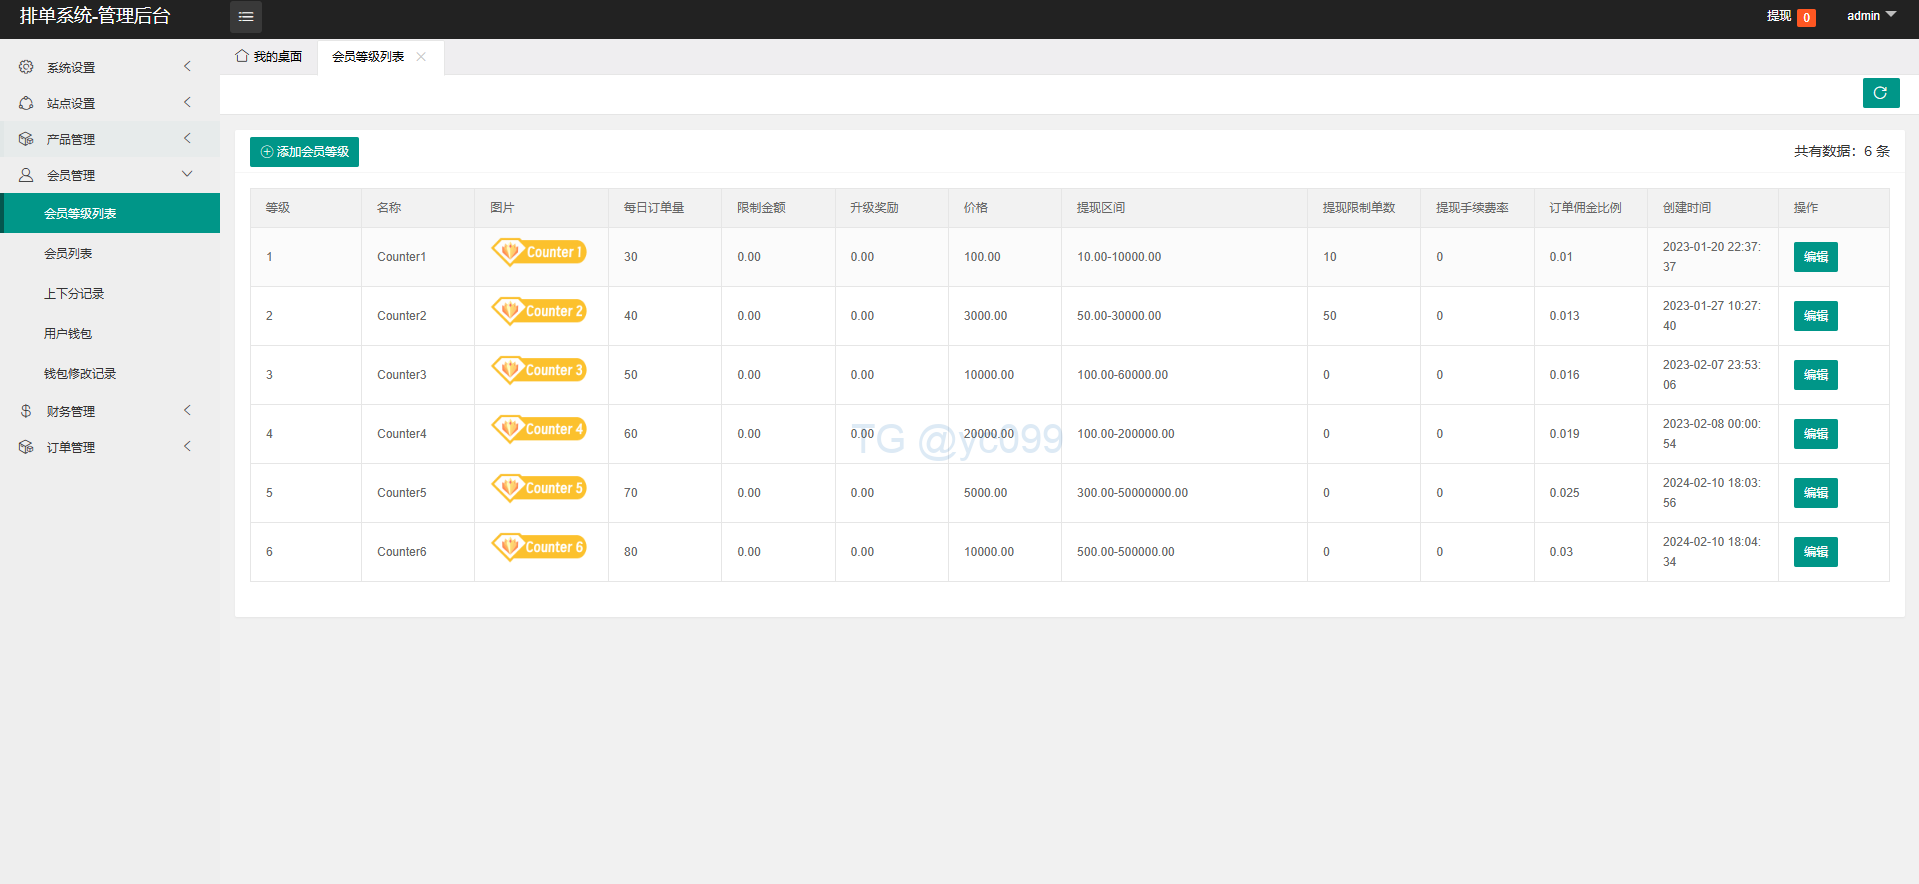Viewport: 1919px width, 884px height.
Task: Close the 会员等级列表 tab
Action: point(421,57)
